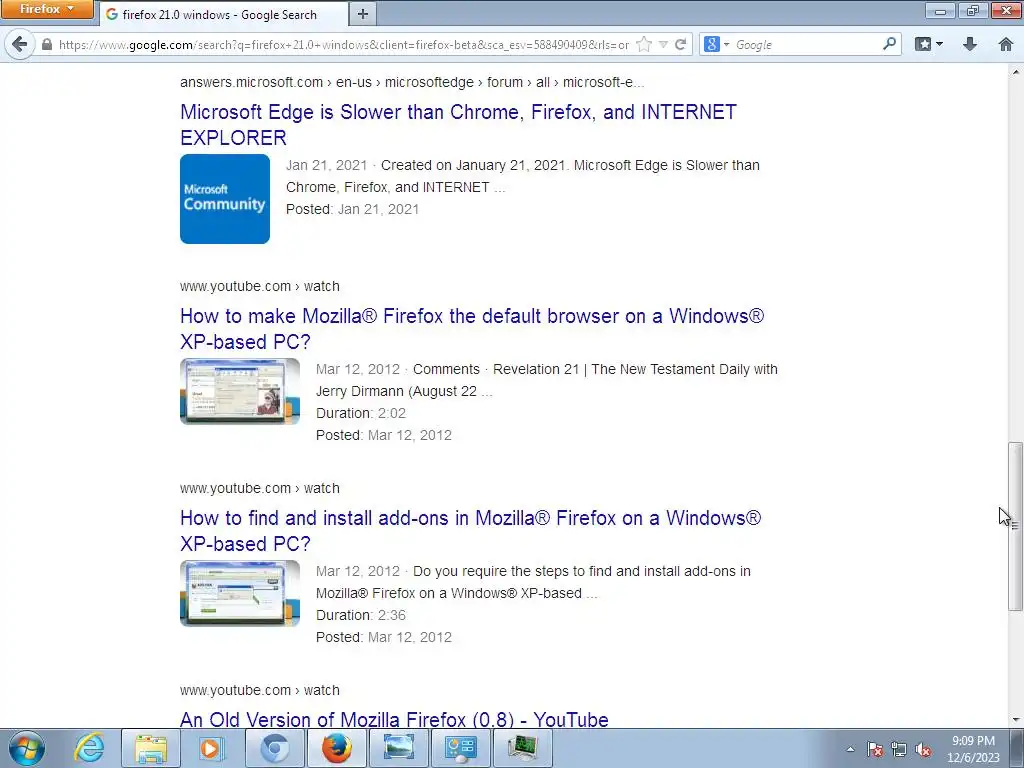1024x768 pixels.
Task: Click the magnifier search icon
Action: pyautogui.click(x=889, y=44)
